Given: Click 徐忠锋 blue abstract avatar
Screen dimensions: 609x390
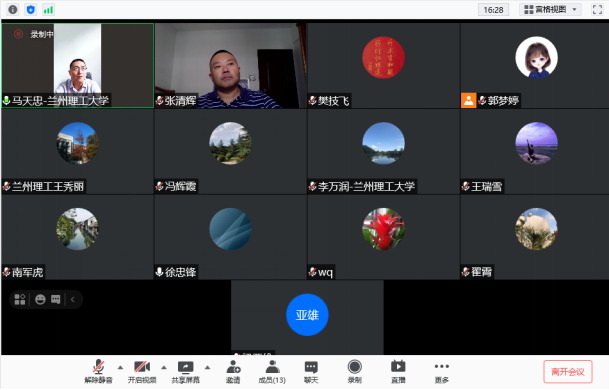Looking at the screenshot, I should 230,229.
